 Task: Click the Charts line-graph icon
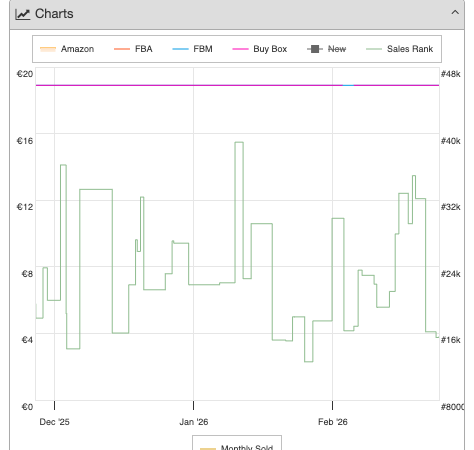click(23, 14)
